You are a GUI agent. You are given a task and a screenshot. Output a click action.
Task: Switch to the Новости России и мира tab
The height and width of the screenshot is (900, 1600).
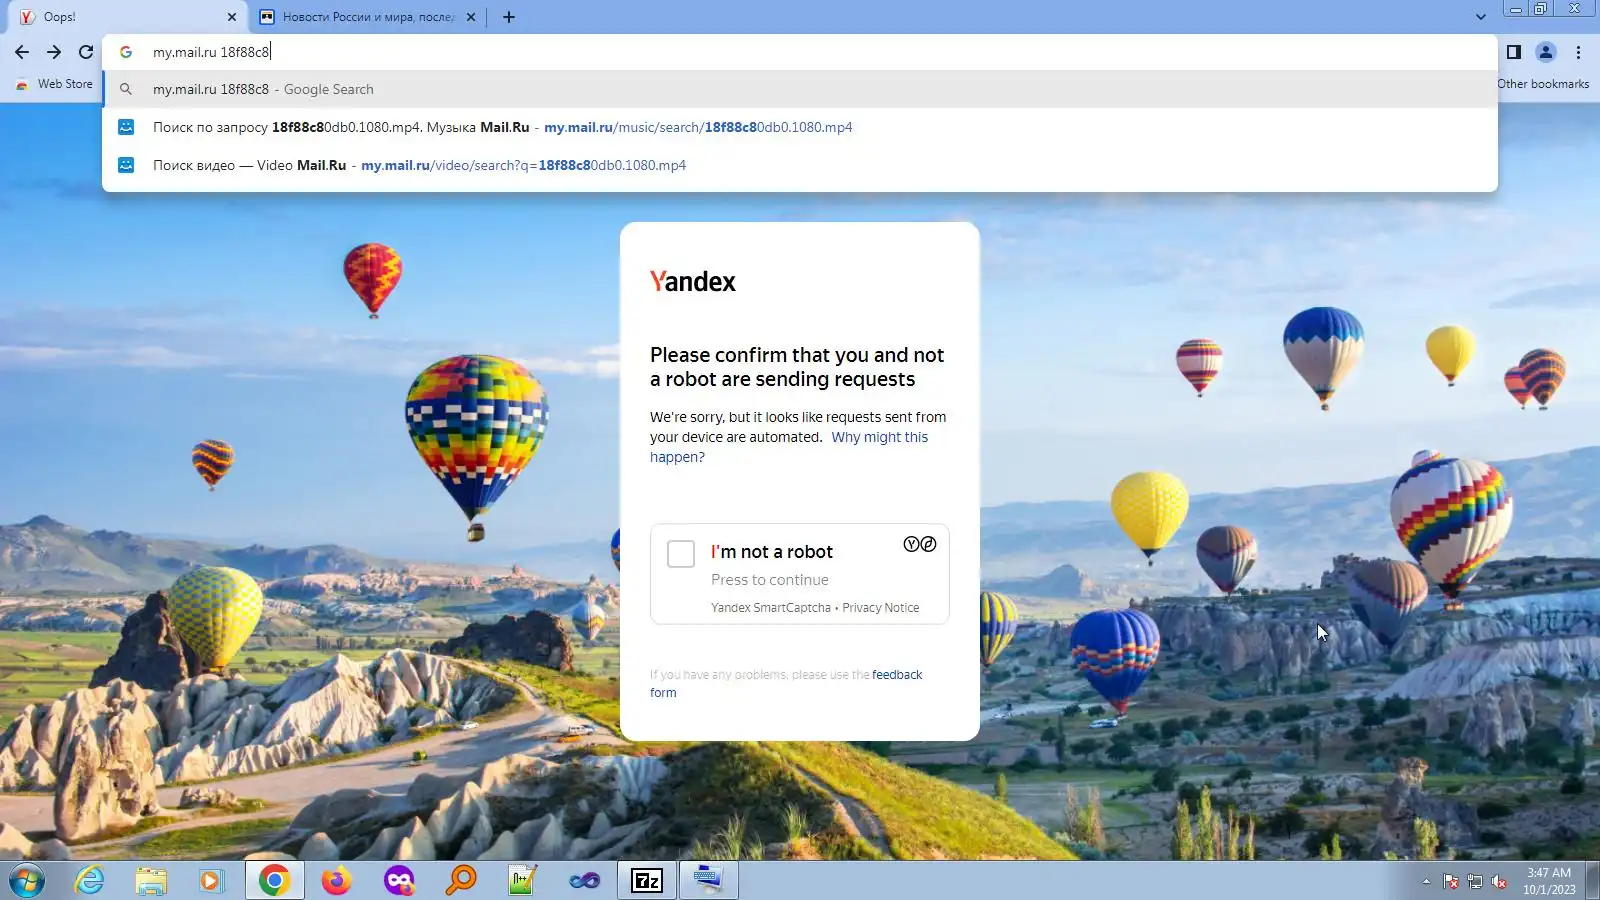[x=368, y=17]
